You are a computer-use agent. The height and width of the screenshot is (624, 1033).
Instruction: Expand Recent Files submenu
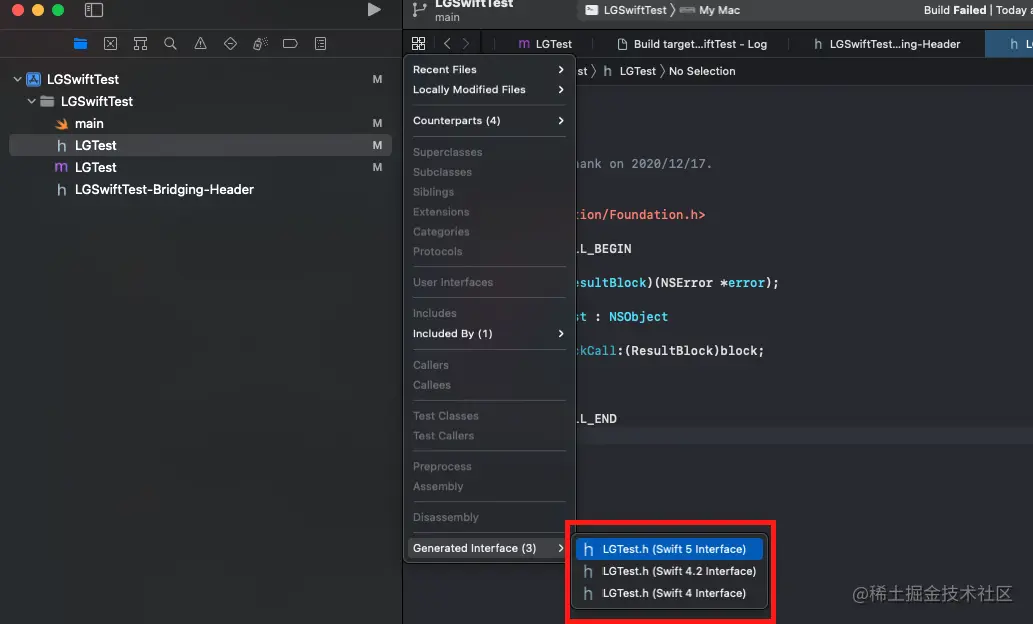tap(488, 69)
